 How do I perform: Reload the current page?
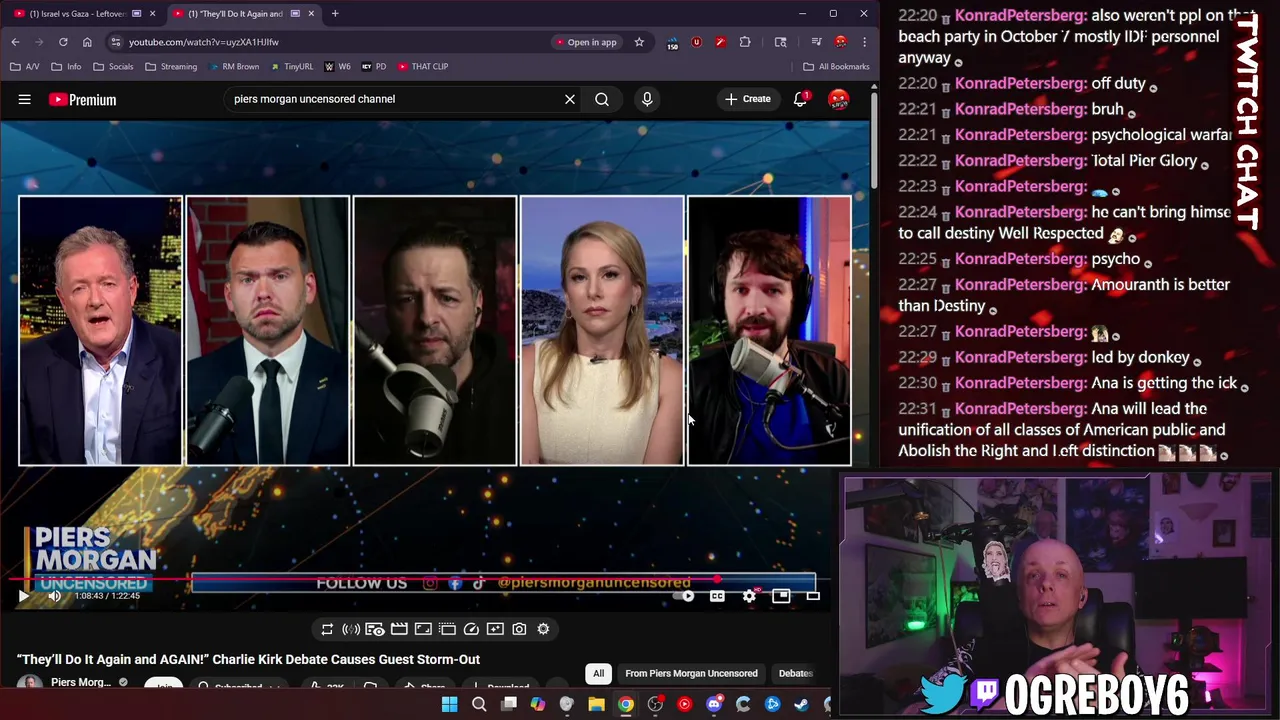(x=63, y=42)
